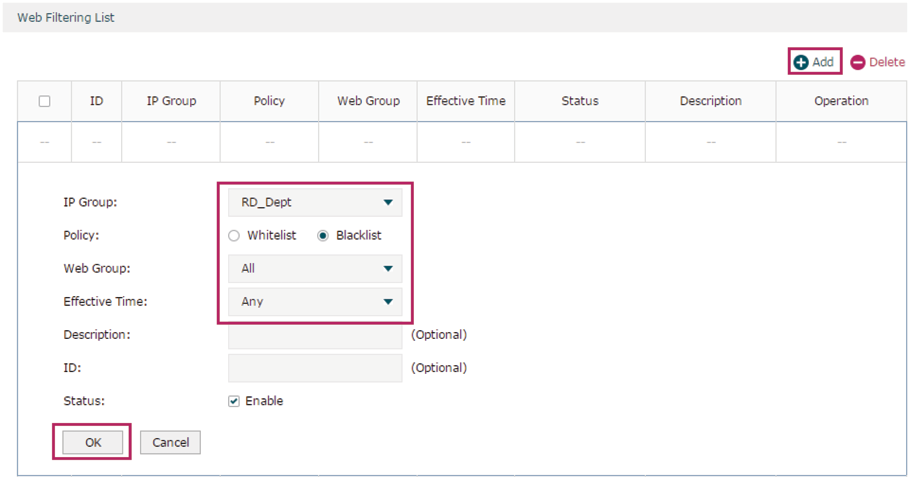Open the RD_Dept IP Group dropdown

click(x=315, y=202)
